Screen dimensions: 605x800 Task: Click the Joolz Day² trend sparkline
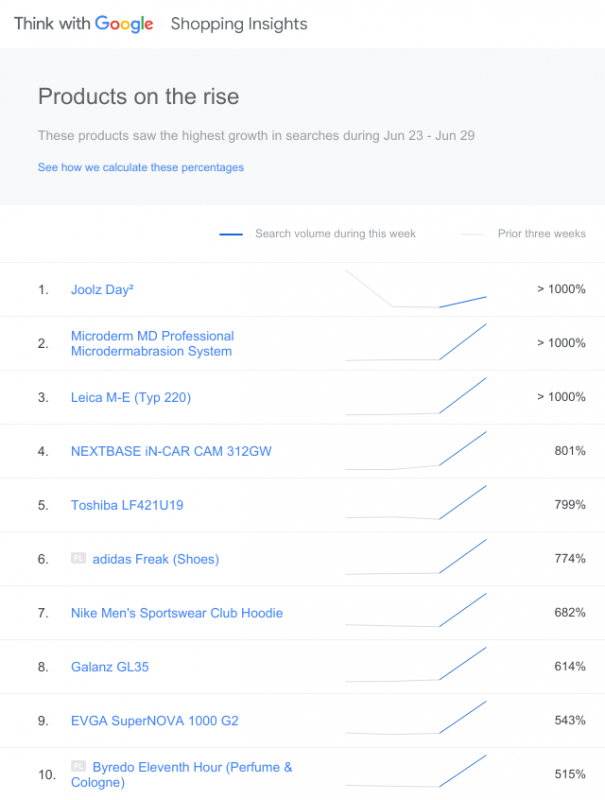(x=416, y=290)
